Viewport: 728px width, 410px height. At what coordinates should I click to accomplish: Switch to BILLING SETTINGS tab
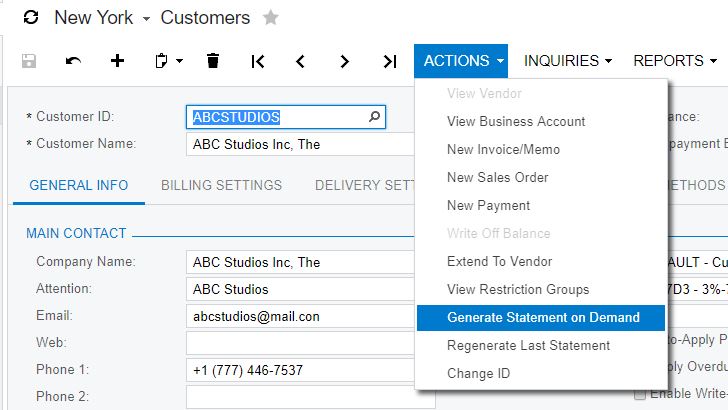[221, 185]
